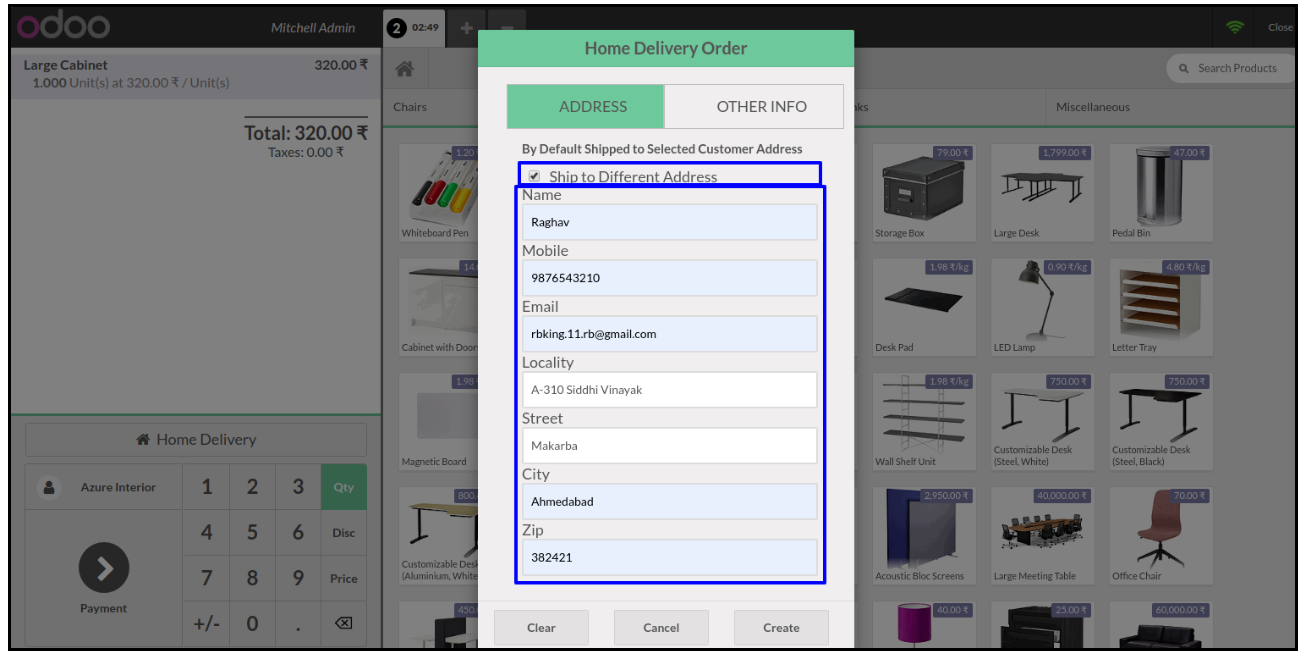Click the home breadcrumb icon
This screenshot has width=1301, height=657.
pos(405,69)
